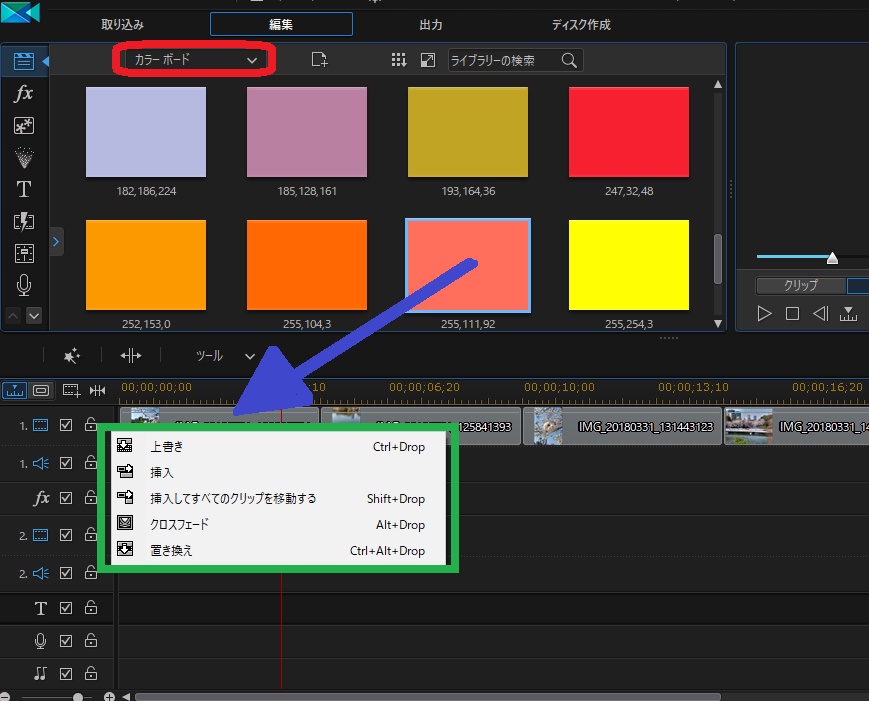Expand the ツール dropdown menu

[x=223, y=355]
